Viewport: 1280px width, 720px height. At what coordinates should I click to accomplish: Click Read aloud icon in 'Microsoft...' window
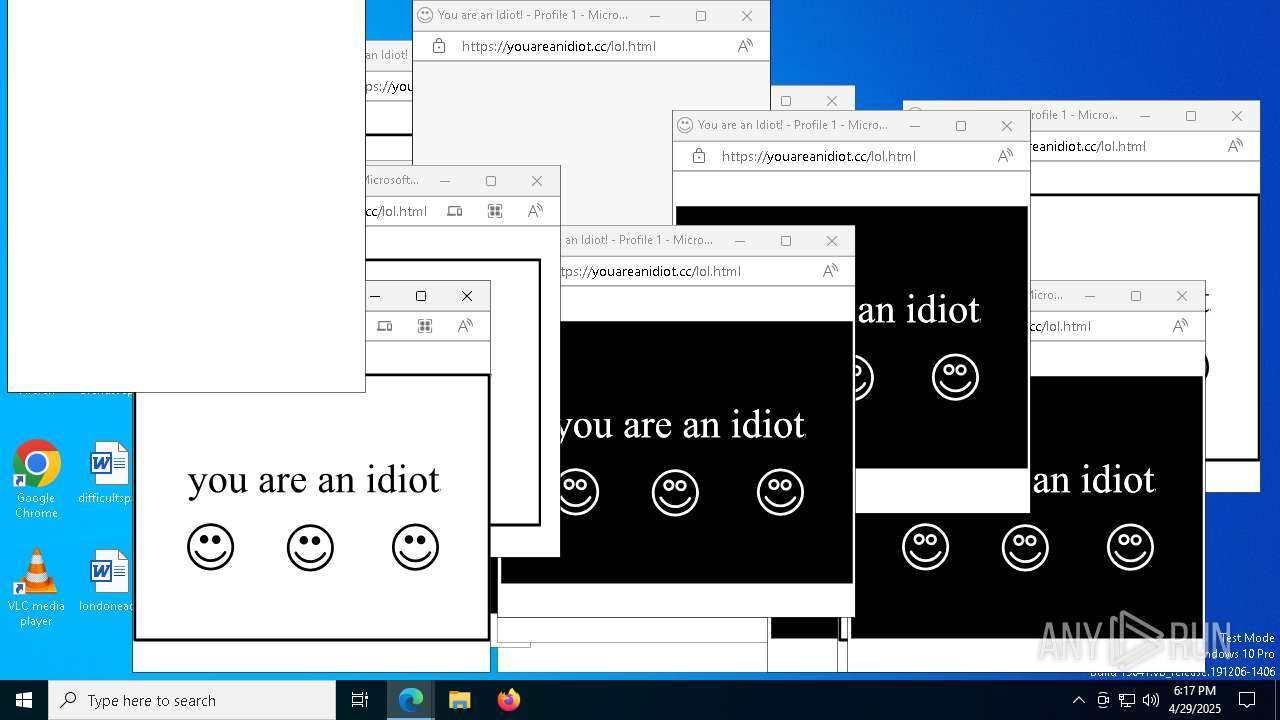[x=535, y=211]
